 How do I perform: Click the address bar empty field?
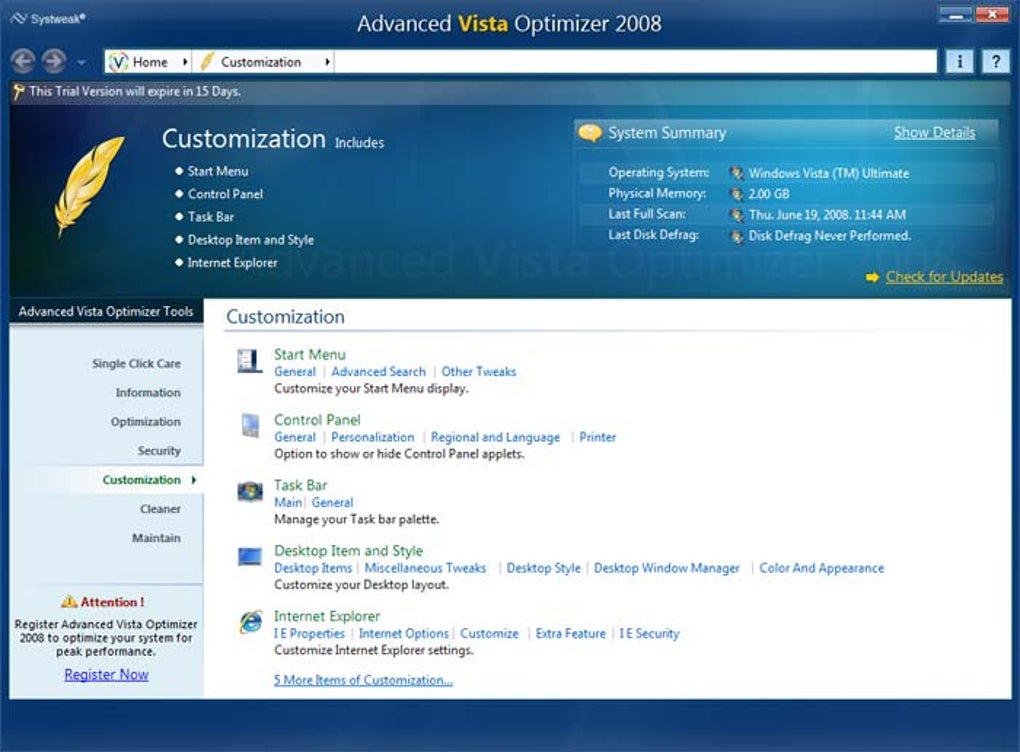click(635, 62)
